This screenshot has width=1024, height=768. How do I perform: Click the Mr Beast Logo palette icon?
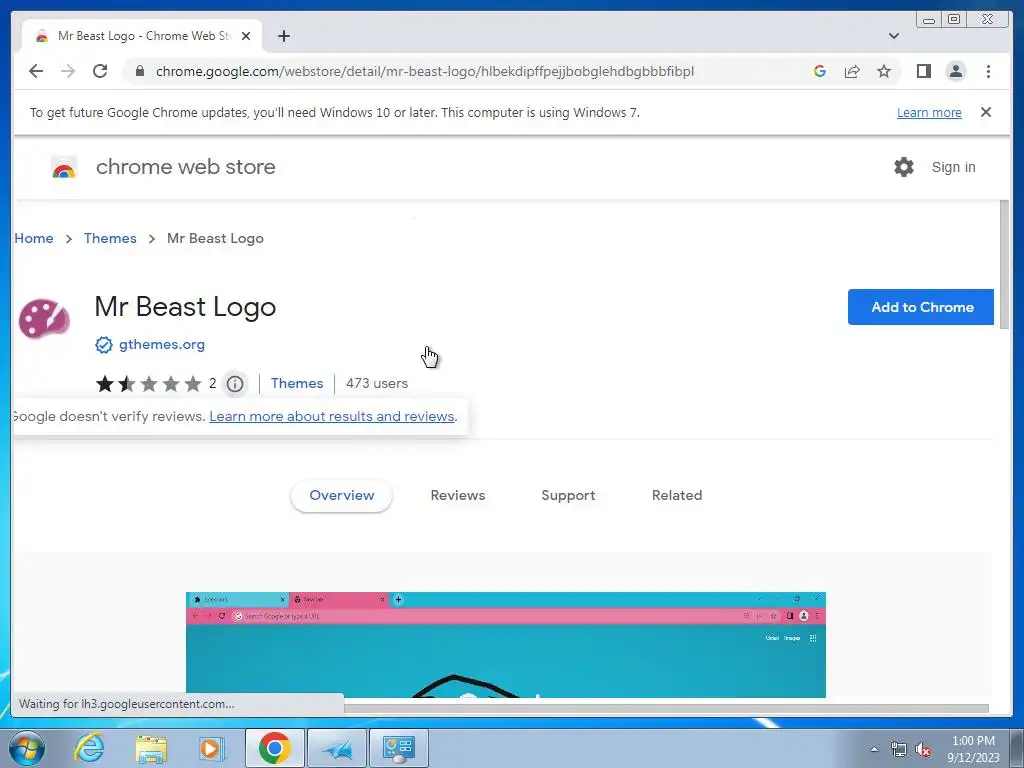(44, 318)
